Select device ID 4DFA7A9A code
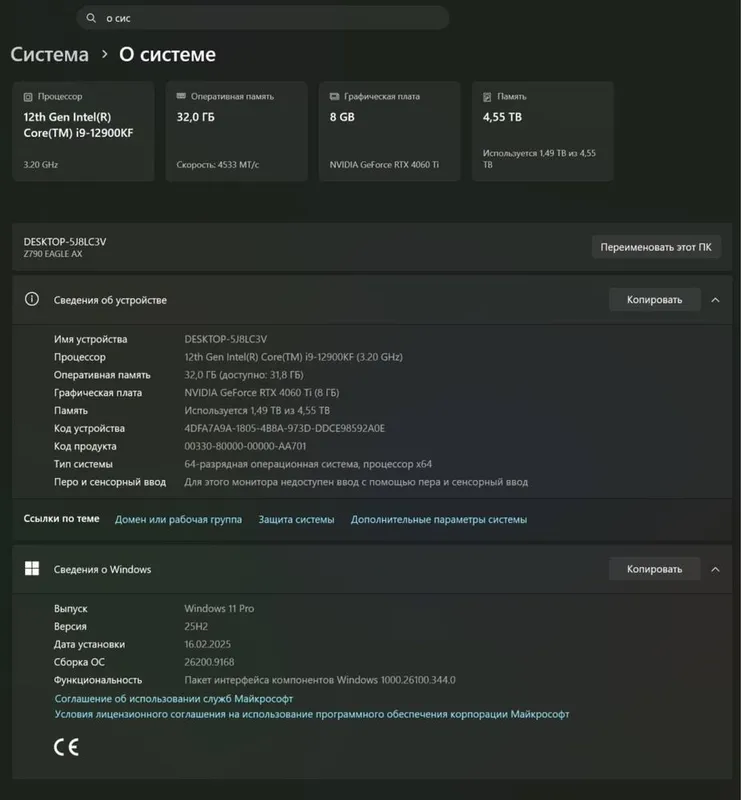The image size is (741, 800). pos(285,429)
